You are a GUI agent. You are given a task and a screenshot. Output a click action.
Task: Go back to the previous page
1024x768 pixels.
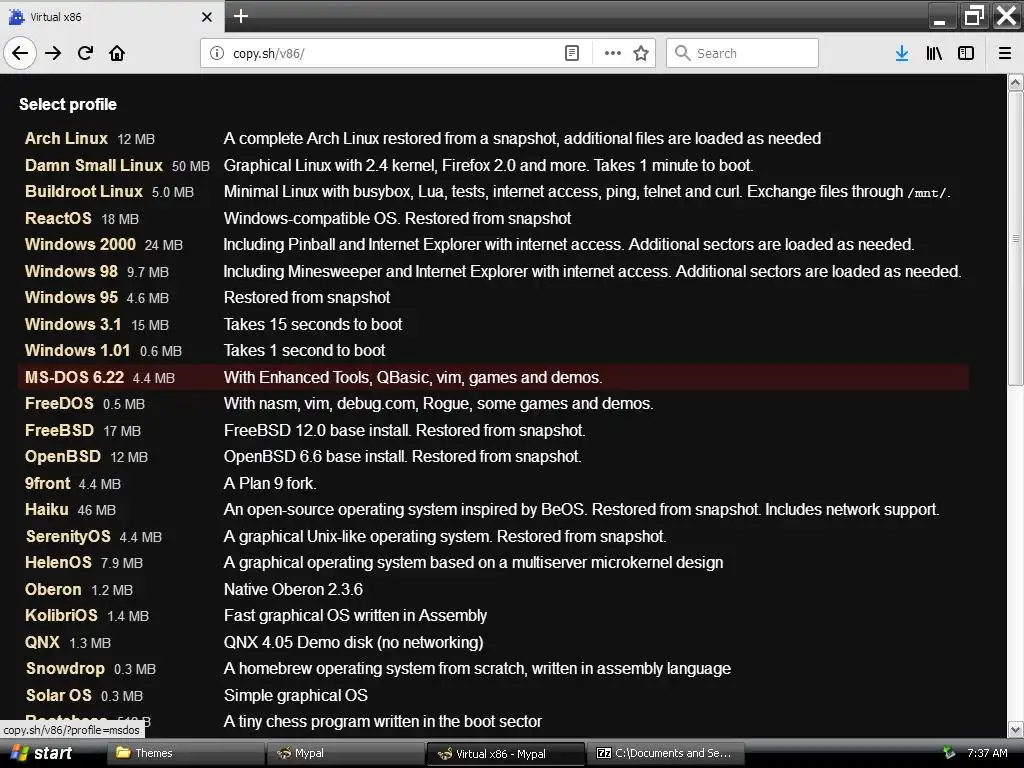[x=20, y=53]
